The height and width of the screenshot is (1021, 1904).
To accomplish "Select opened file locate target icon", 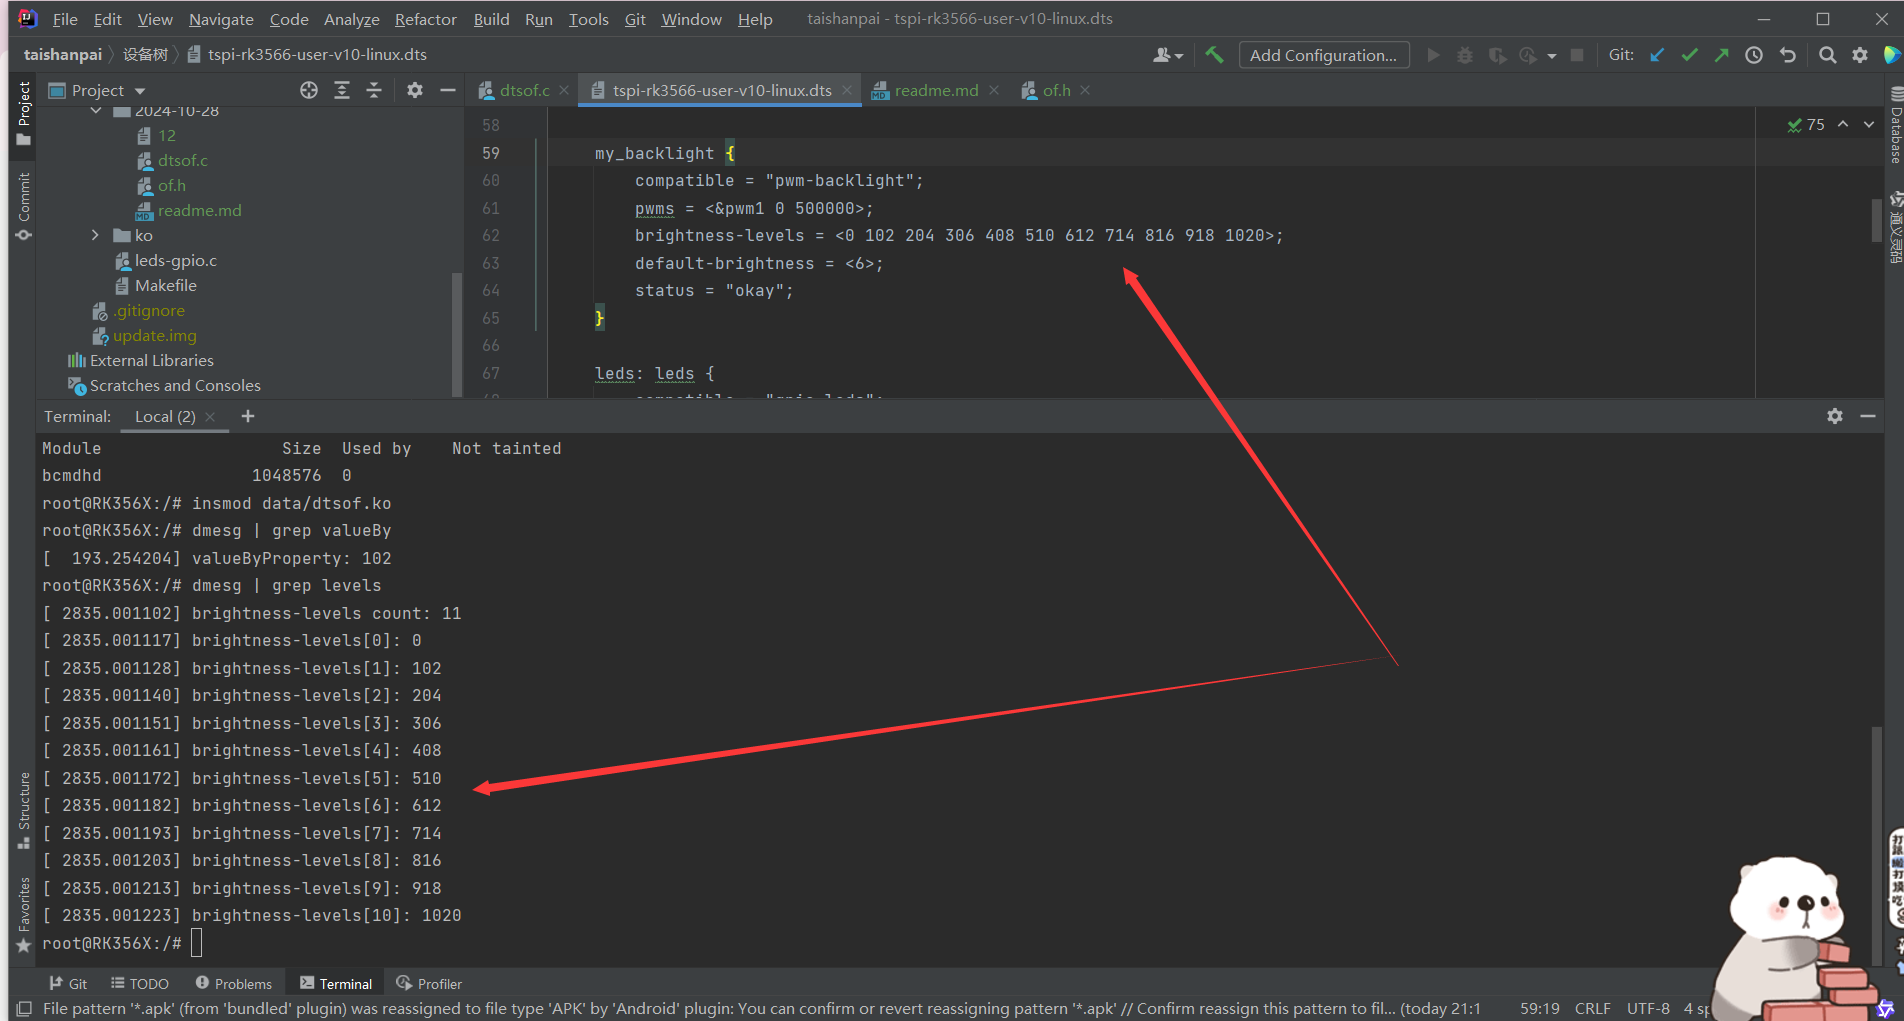I will (x=309, y=90).
